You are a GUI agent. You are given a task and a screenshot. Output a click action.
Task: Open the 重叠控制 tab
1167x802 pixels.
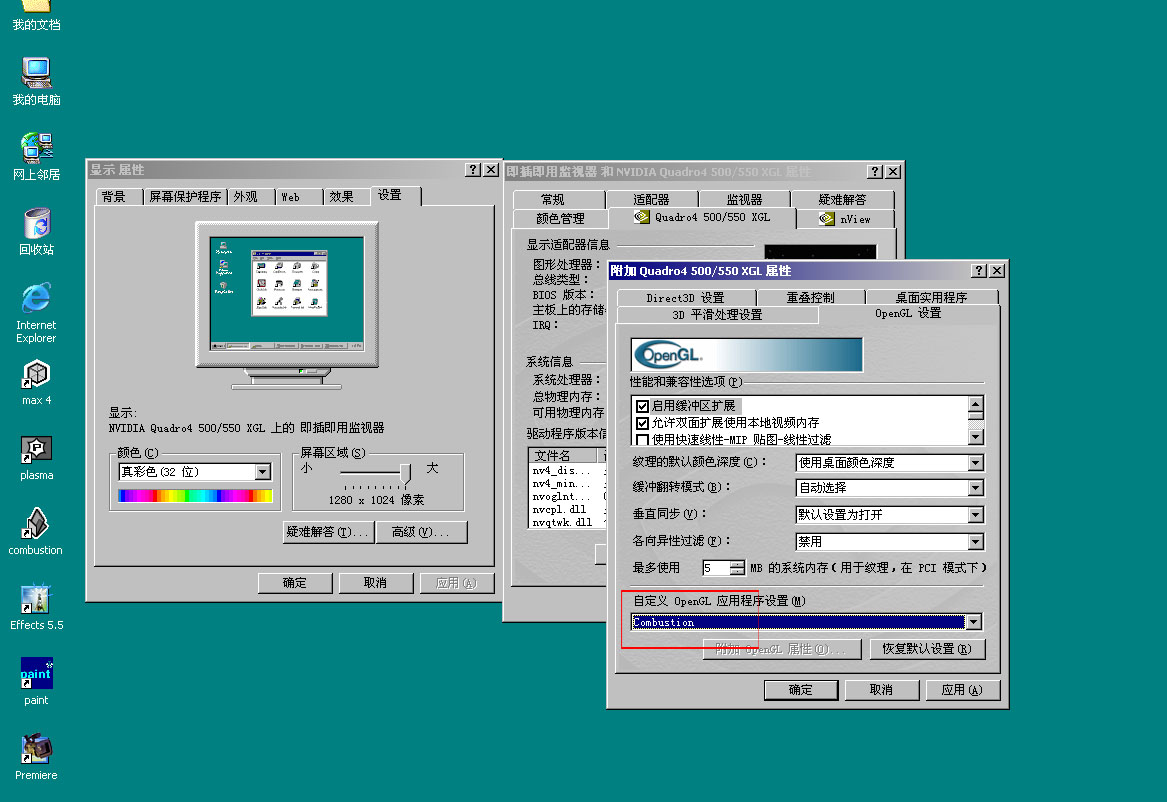pyautogui.click(x=810, y=298)
